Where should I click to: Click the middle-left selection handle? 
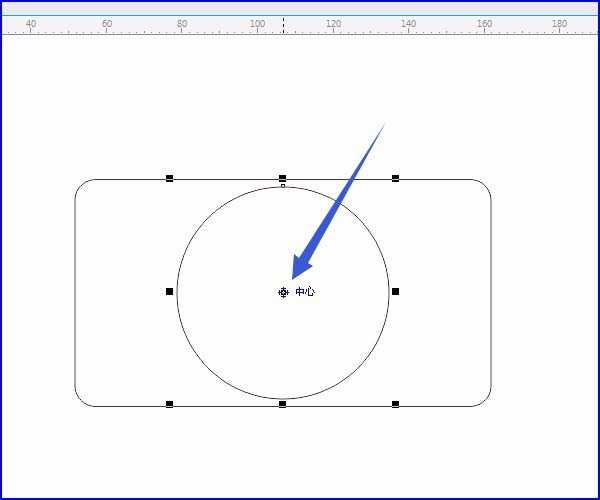pos(170,292)
